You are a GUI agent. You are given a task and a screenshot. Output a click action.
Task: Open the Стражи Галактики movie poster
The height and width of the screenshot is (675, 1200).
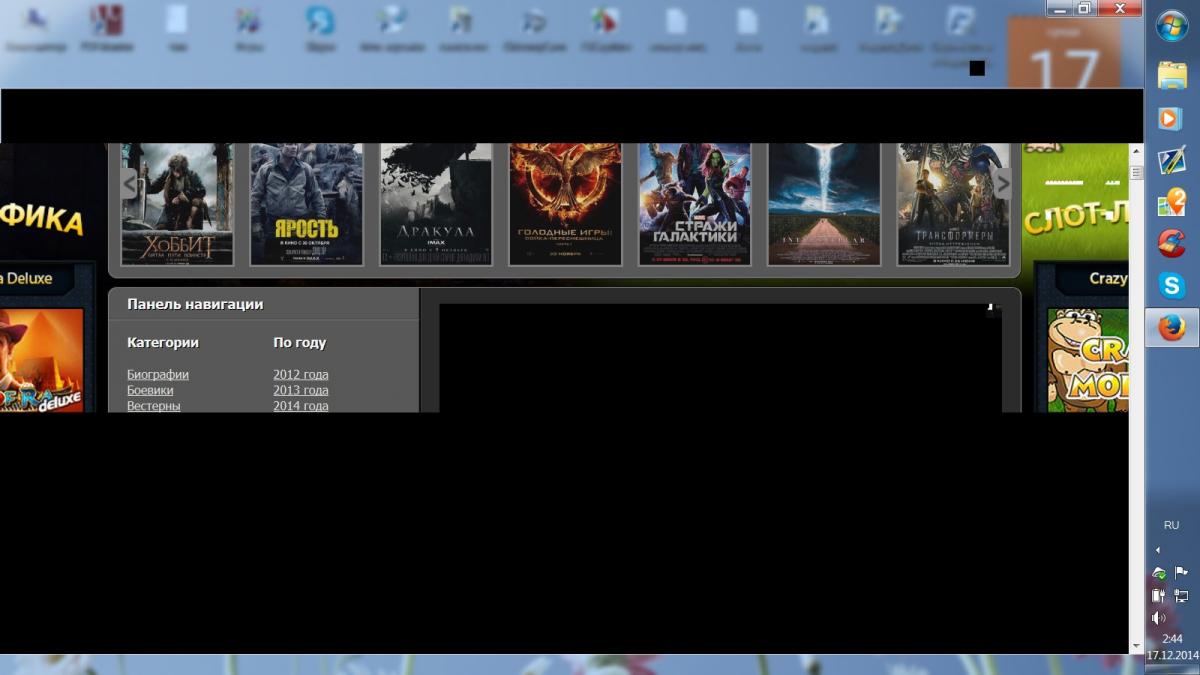tap(695, 204)
